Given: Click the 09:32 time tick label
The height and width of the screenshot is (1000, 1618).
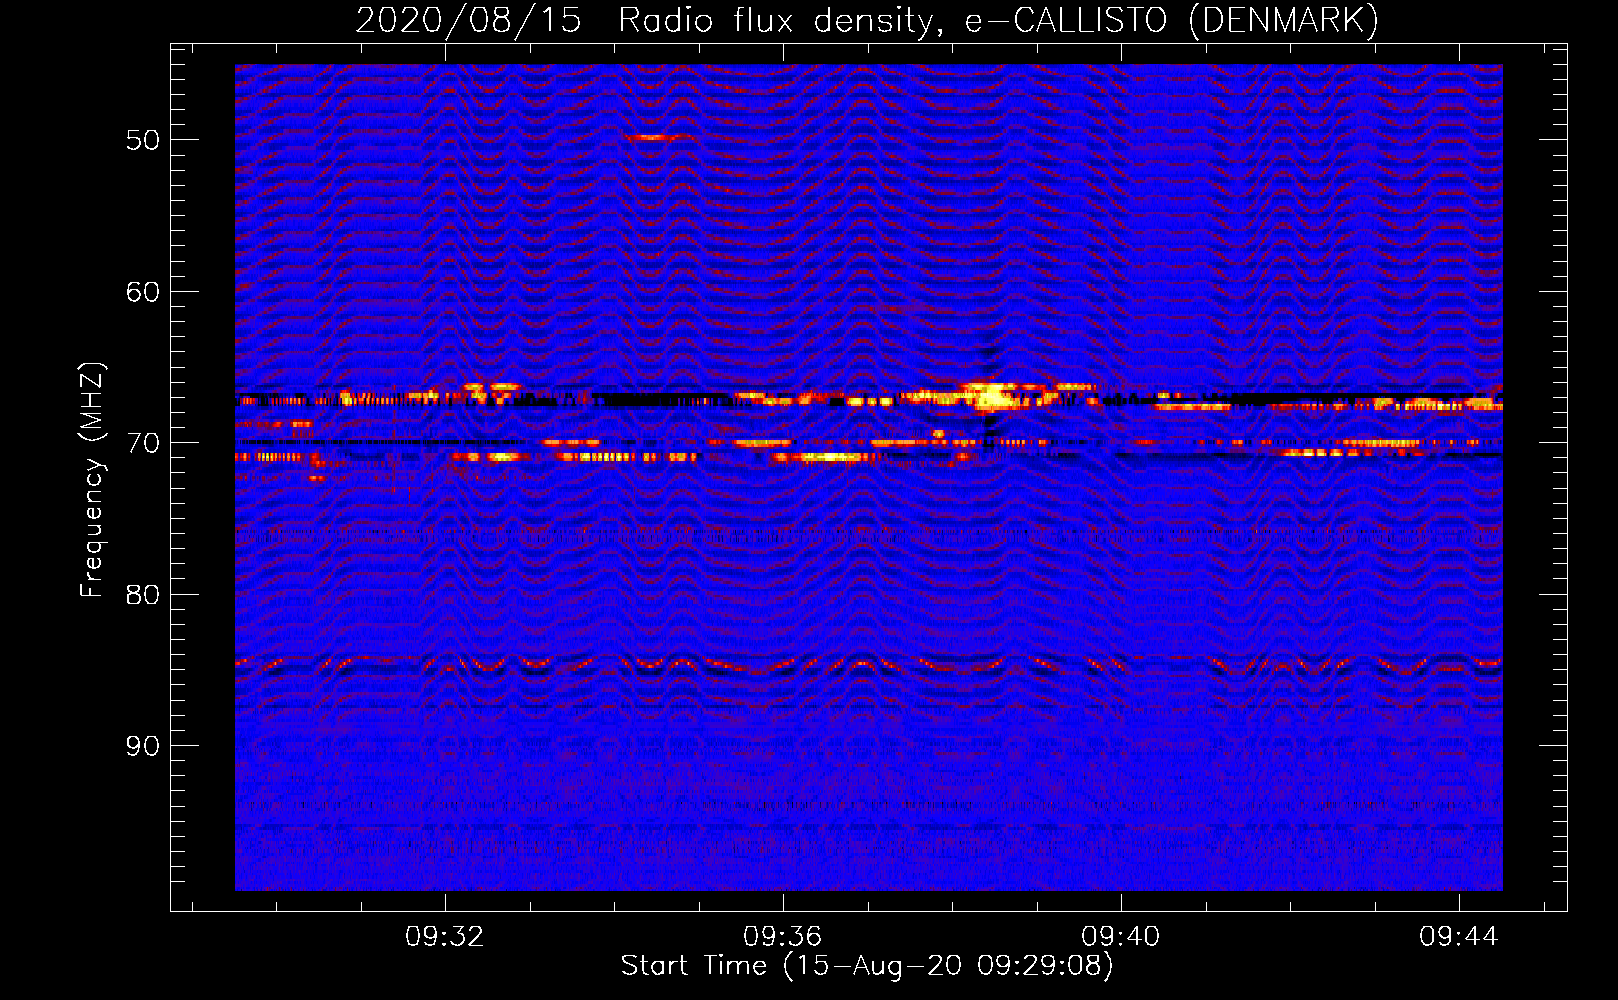Looking at the screenshot, I should pos(445,936).
